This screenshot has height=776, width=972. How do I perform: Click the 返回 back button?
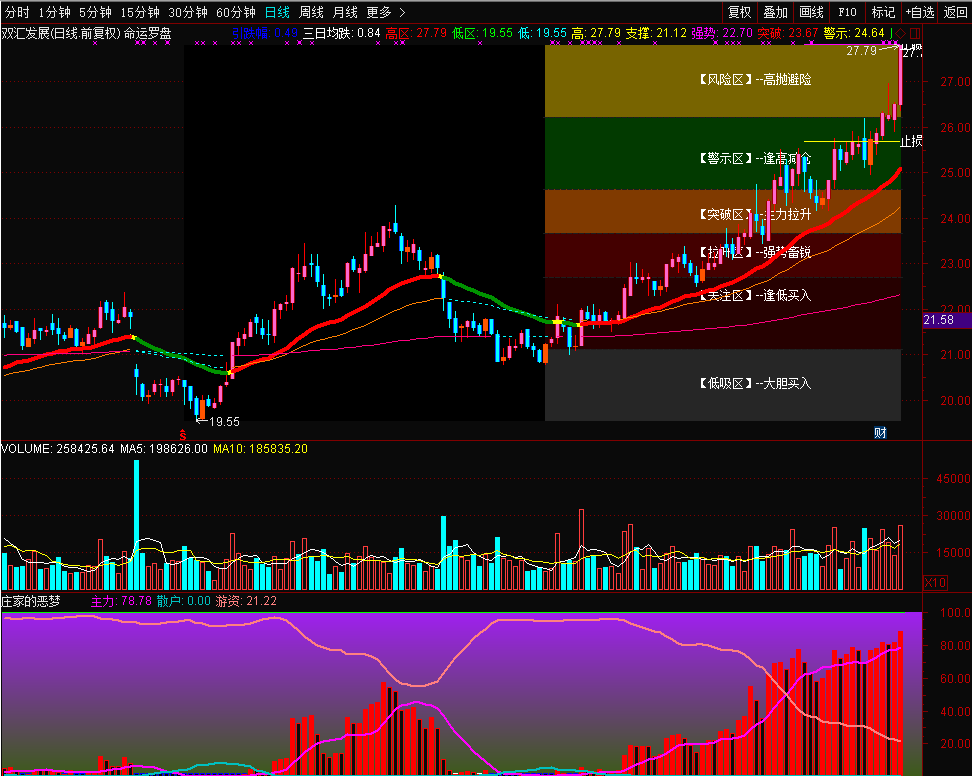tap(955, 12)
